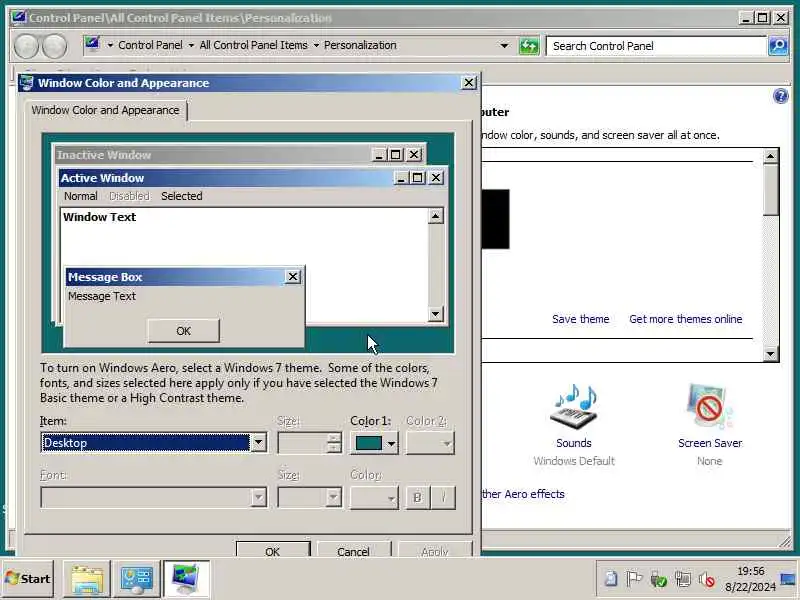800x600 pixels.
Task: Click Message Text in the preview
Action: [102, 296]
